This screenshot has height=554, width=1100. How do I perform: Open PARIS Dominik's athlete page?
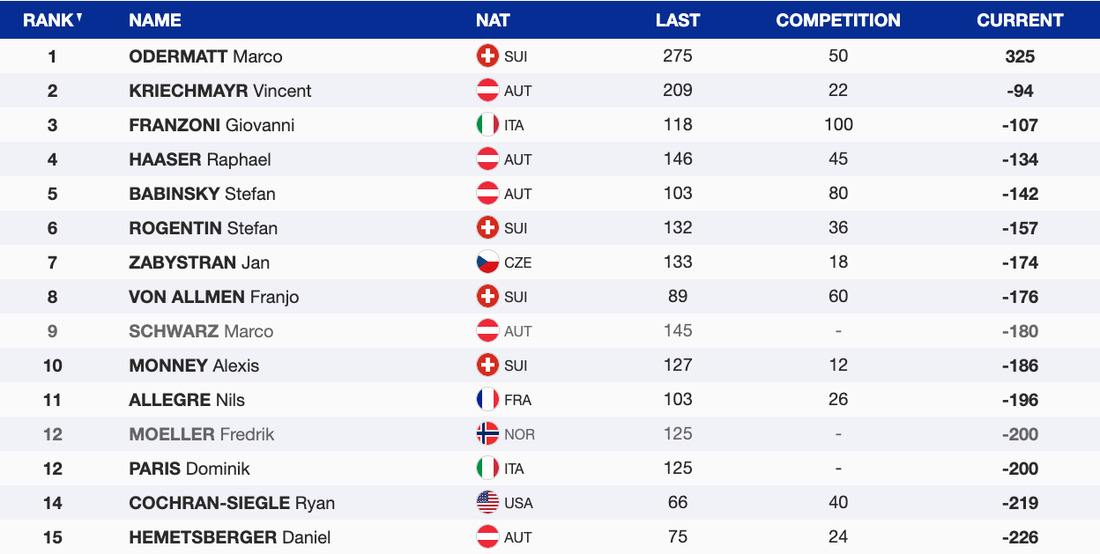(x=189, y=469)
